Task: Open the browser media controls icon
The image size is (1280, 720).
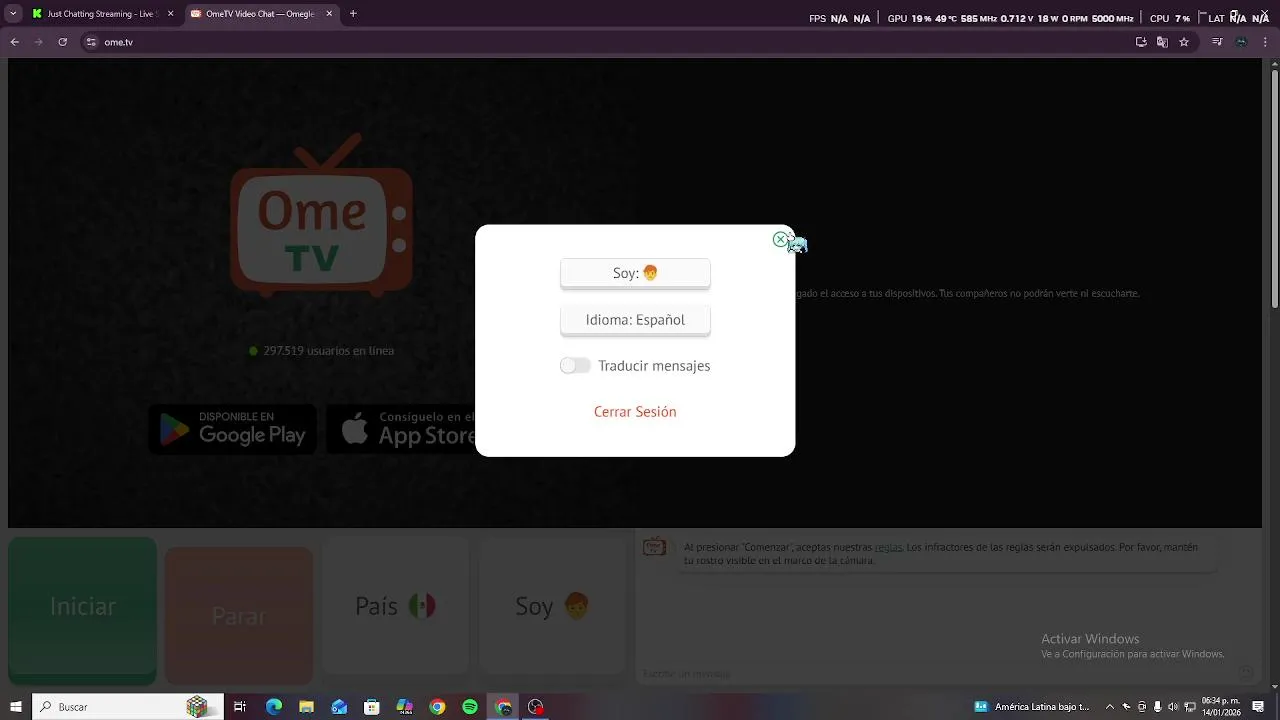Action: [x=1217, y=42]
